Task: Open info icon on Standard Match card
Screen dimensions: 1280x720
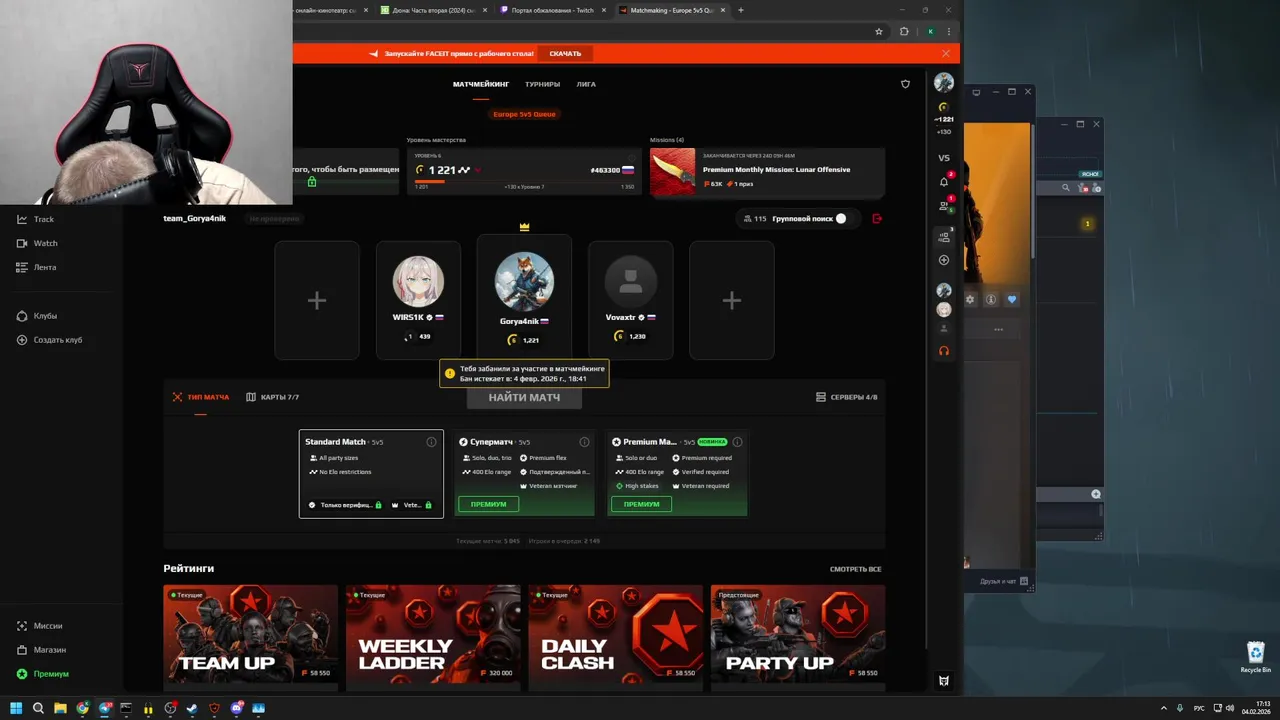Action: click(x=431, y=442)
